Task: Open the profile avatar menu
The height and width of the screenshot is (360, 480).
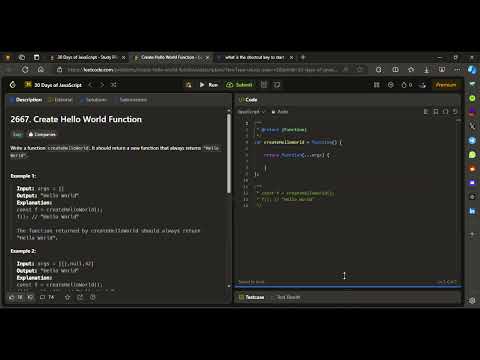Action: [x=422, y=85]
